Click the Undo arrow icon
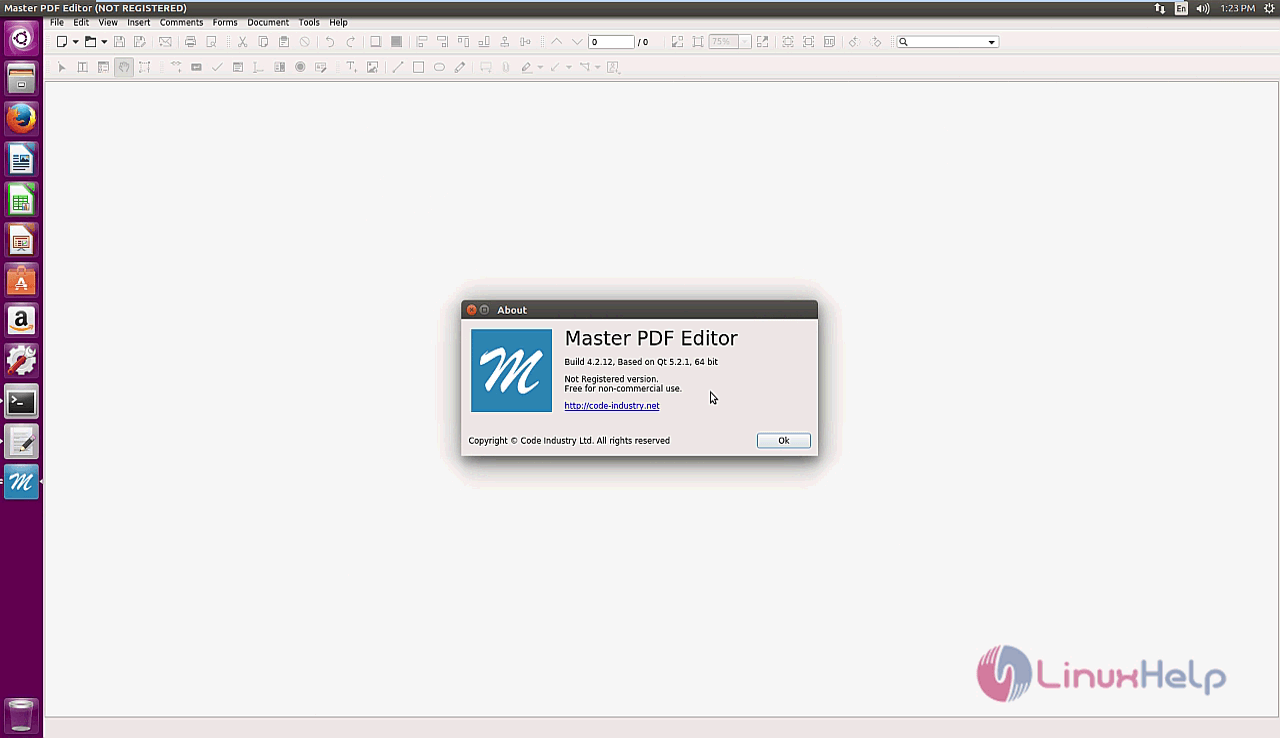This screenshot has height=738, width=1280. 329,42
